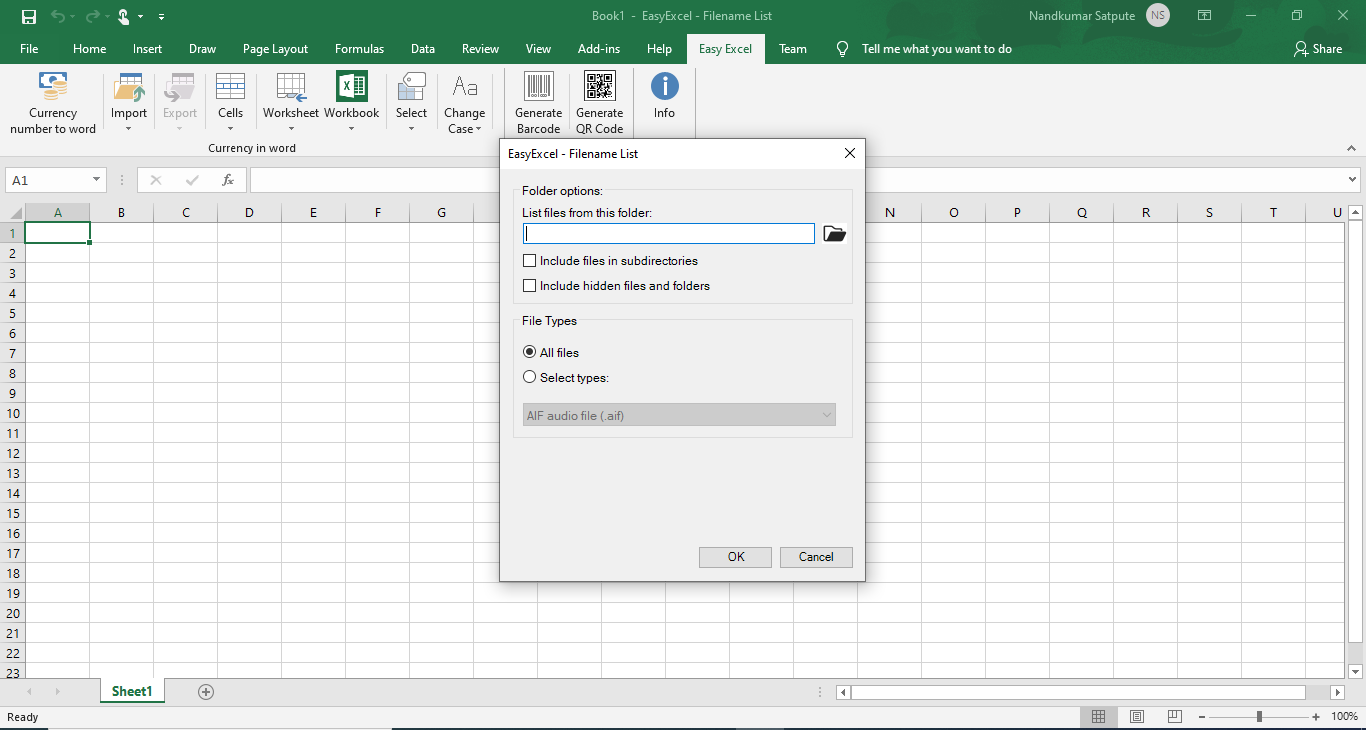This screenshot has height=730, width=1366.
Task: Switch to the Home tab
Action: (89, 49)
